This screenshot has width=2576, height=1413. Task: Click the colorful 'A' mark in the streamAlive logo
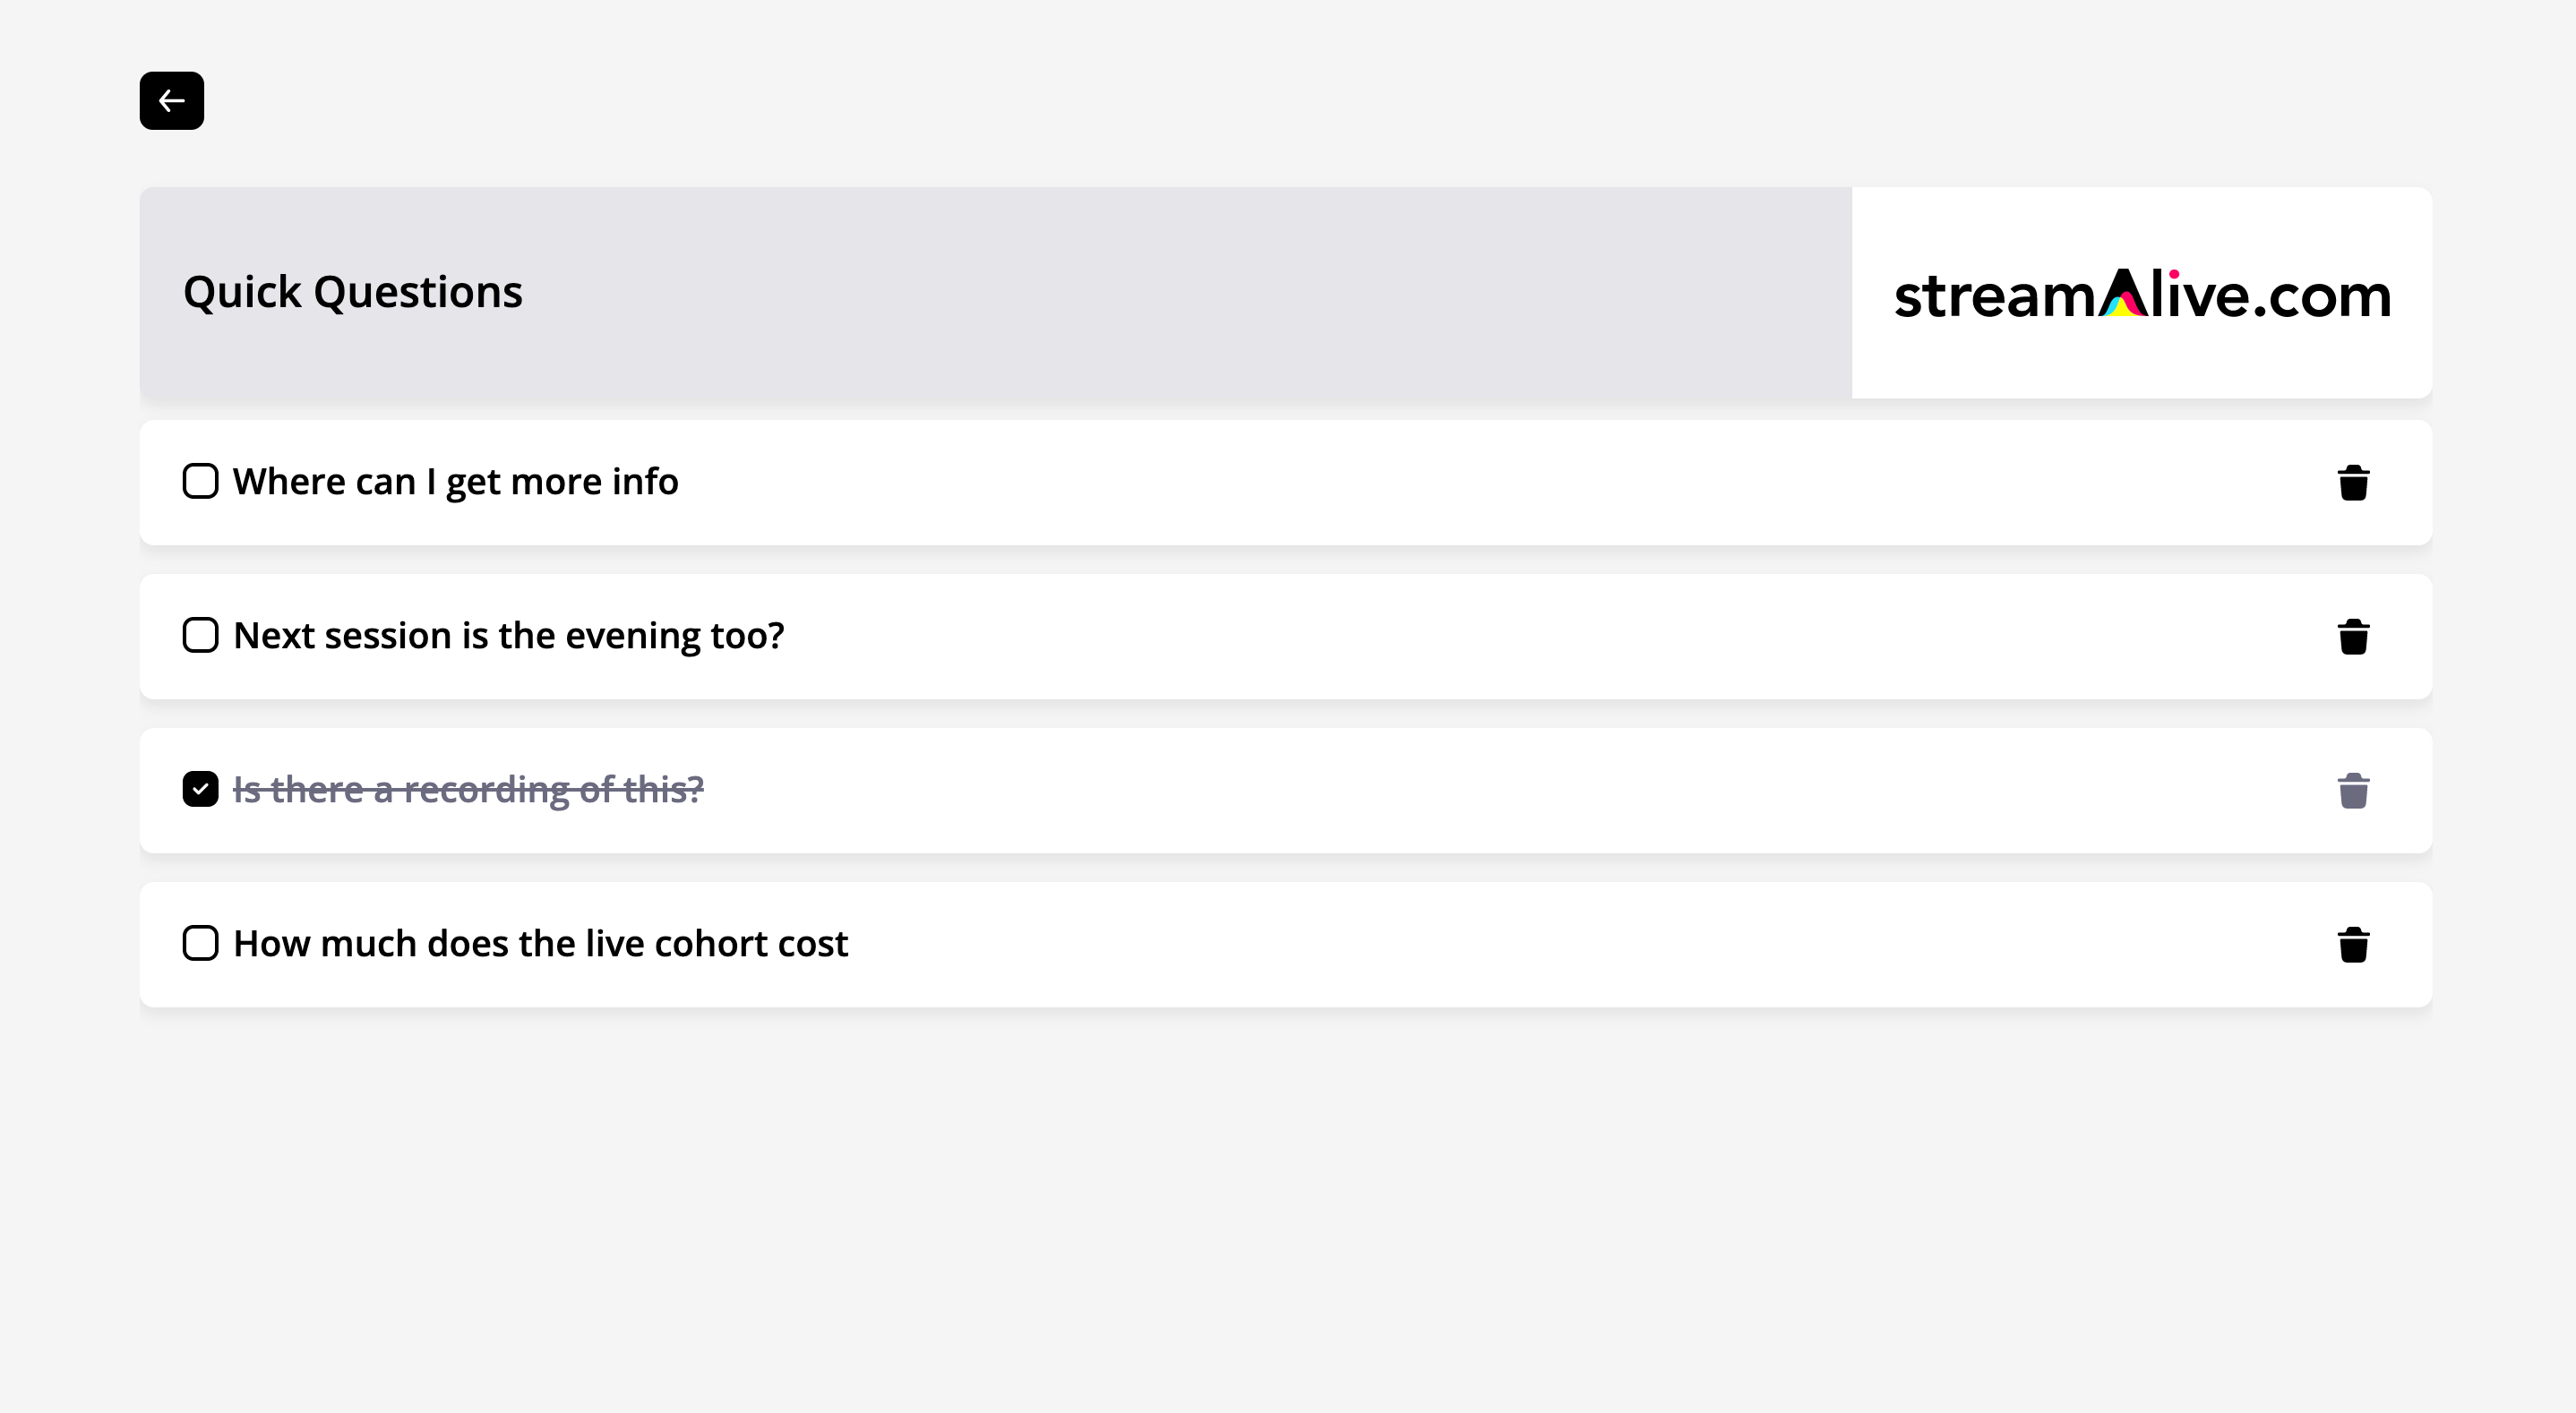[x=2123, y=293]
